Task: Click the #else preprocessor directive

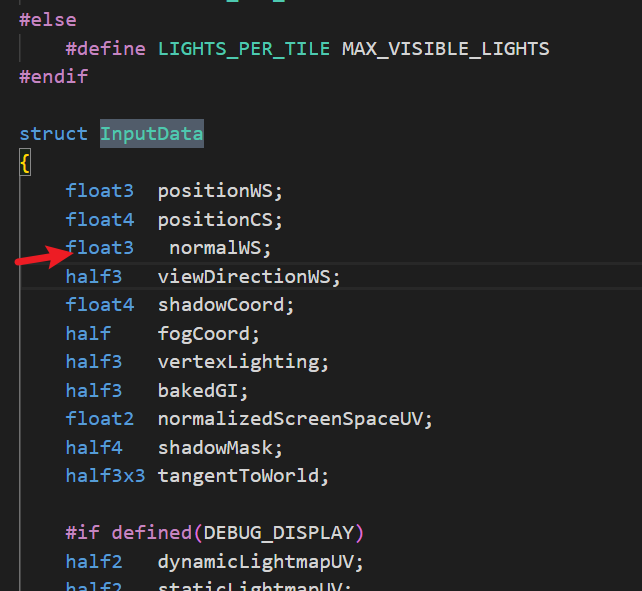Action: pyautogui.click(x=47, y=19)
